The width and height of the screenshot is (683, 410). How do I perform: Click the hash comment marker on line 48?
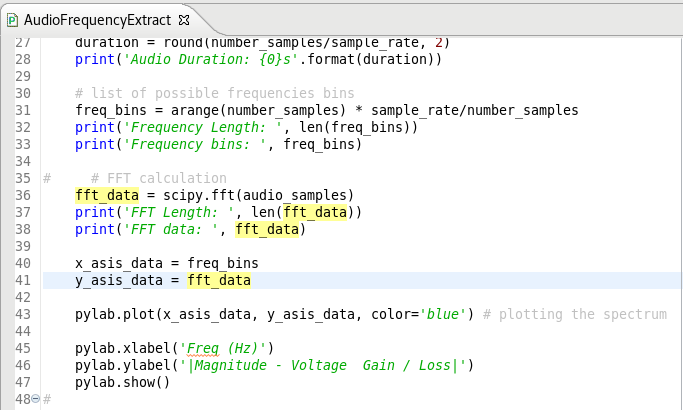(x=47, y=399)
